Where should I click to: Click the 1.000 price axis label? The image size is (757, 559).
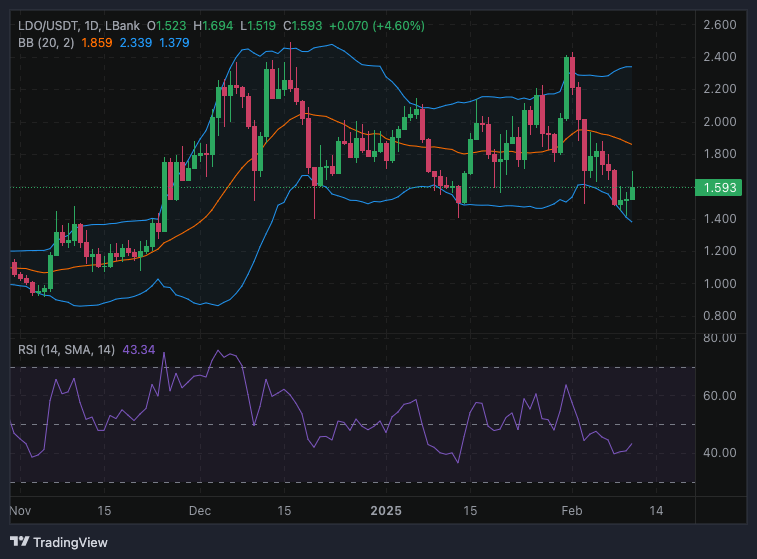click(720, 283)
